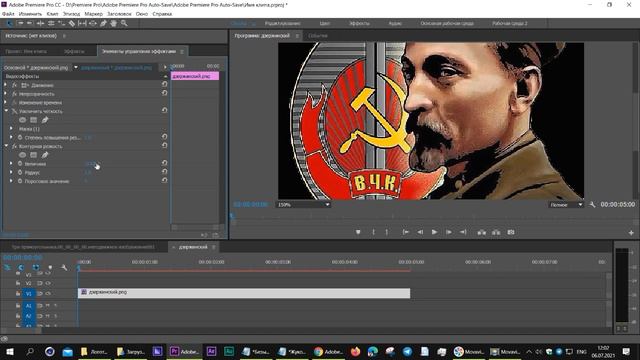The width and height of the screenshot is (640, 360).
Task: Open the button editor plus icon
Action: tap(631, 233)
